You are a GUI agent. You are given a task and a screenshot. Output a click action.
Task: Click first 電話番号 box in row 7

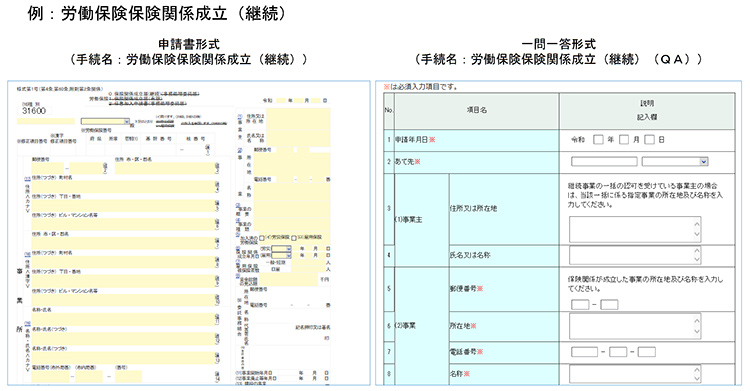coord(585,352)
